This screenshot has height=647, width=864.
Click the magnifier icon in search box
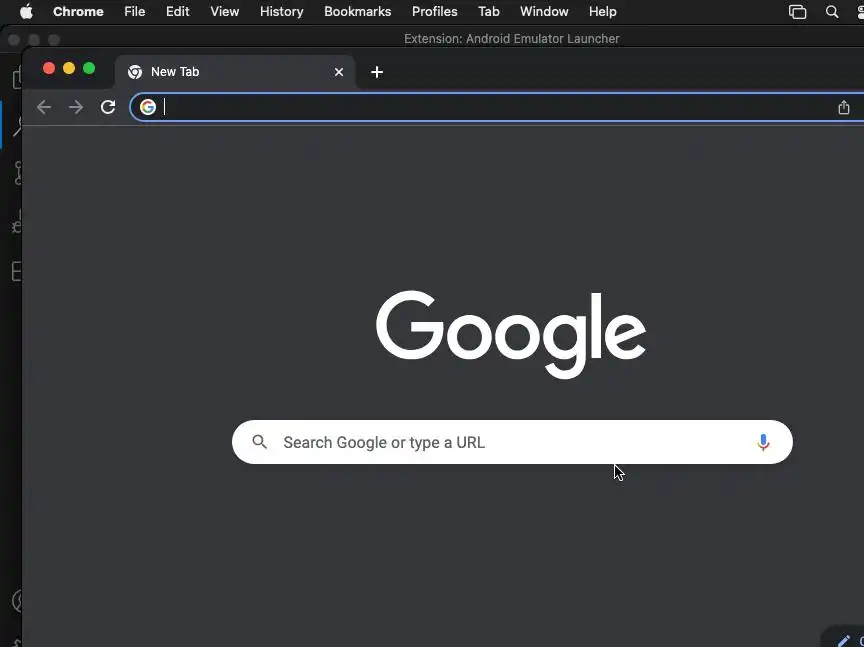(x=260, y=441)
